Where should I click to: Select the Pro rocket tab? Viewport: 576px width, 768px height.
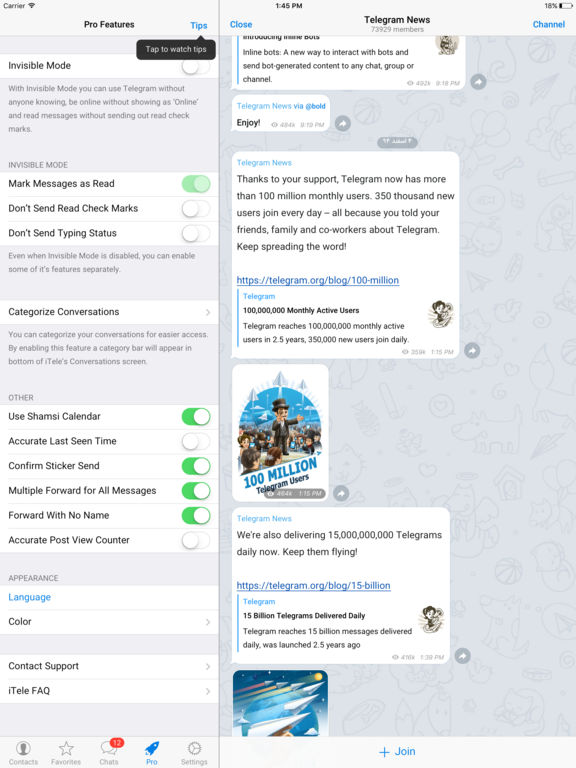coord(152,752)
